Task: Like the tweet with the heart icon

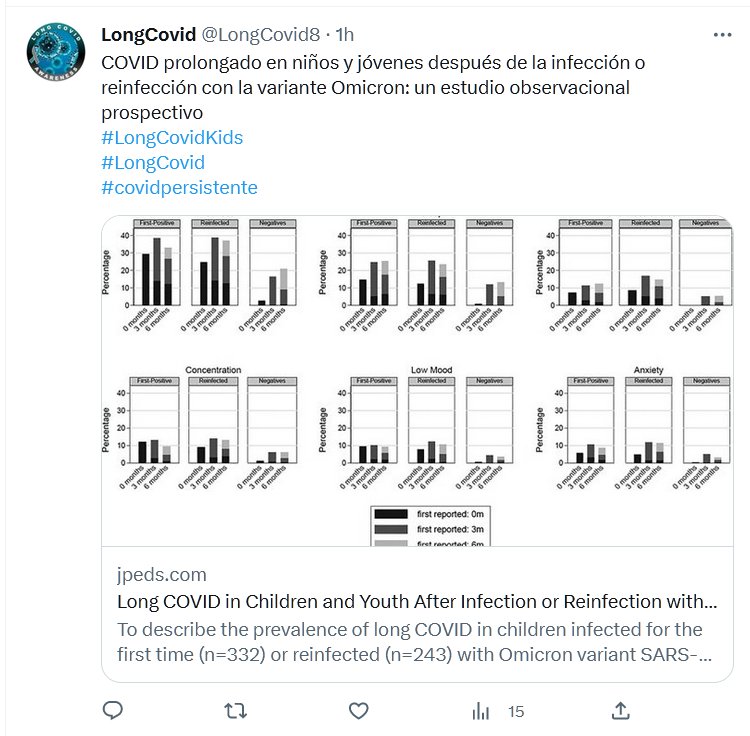Action: click(x=358, y=711)
